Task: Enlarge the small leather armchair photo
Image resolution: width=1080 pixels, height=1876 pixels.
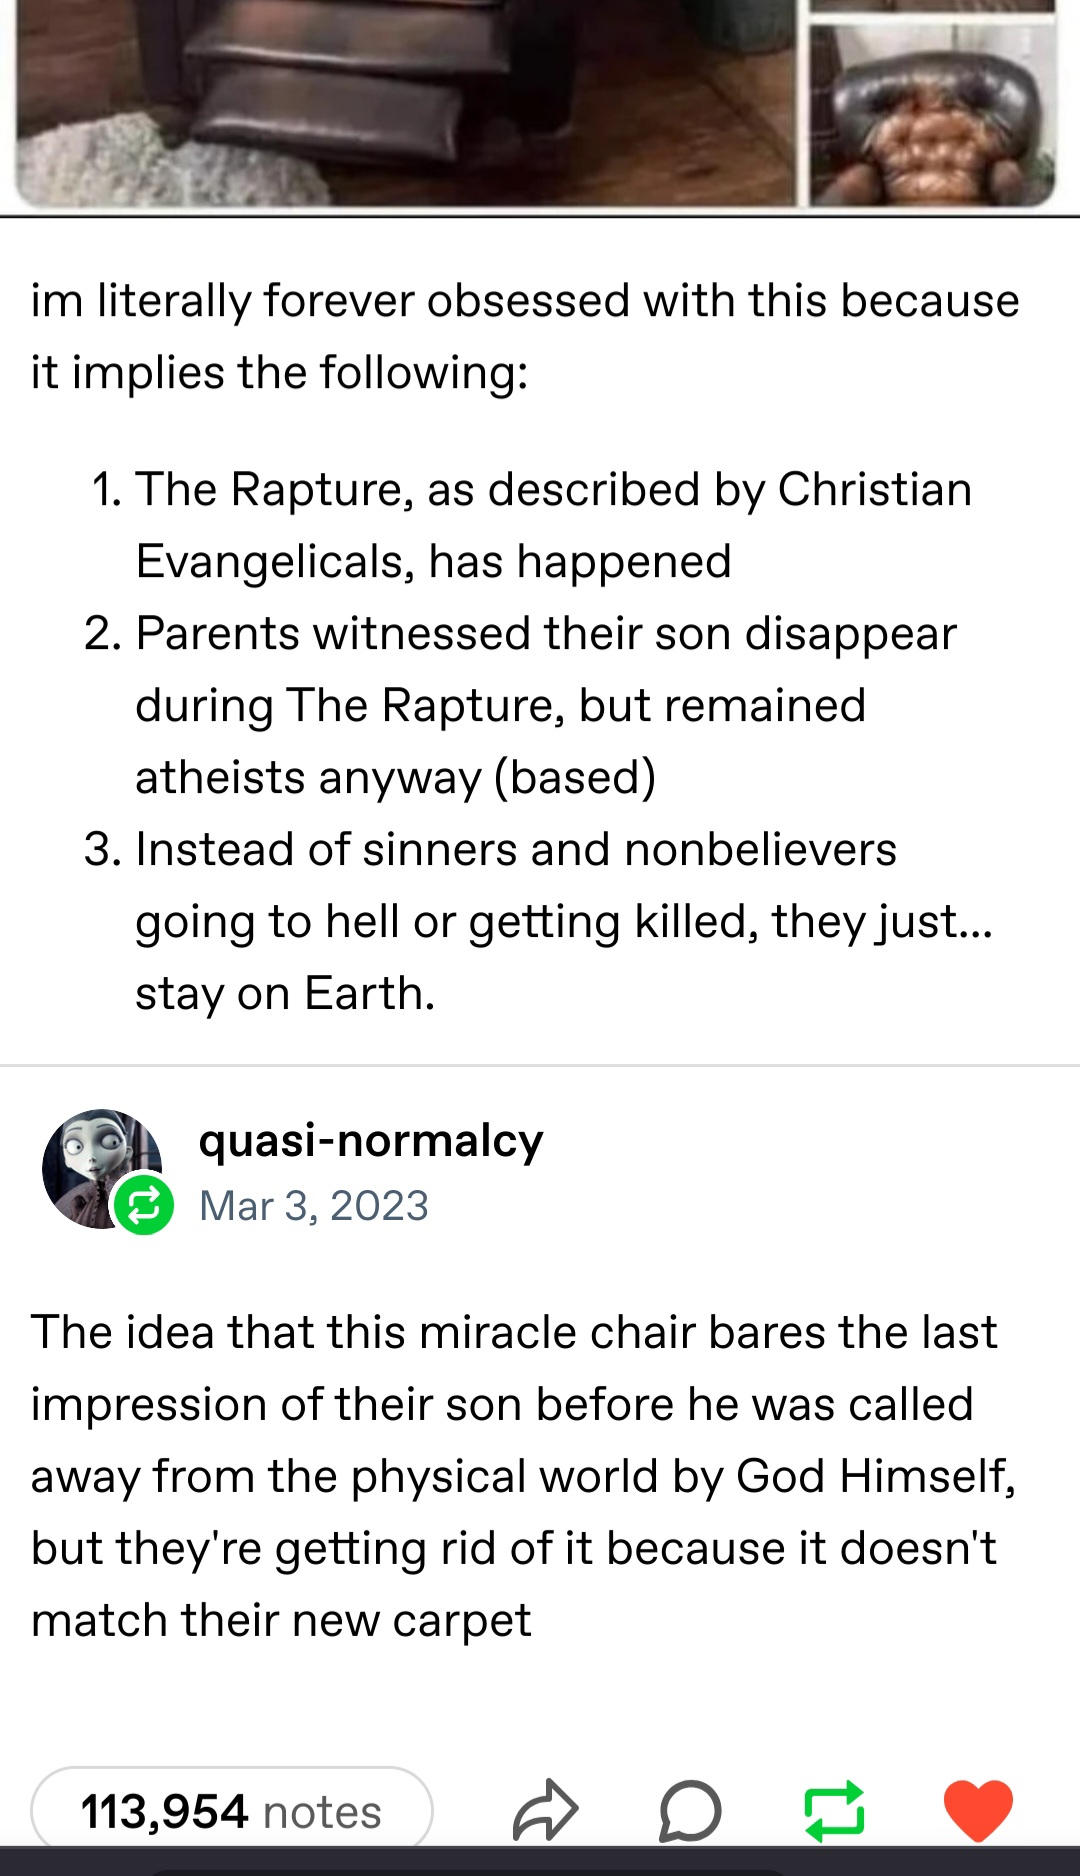Action: click(932, 115)
